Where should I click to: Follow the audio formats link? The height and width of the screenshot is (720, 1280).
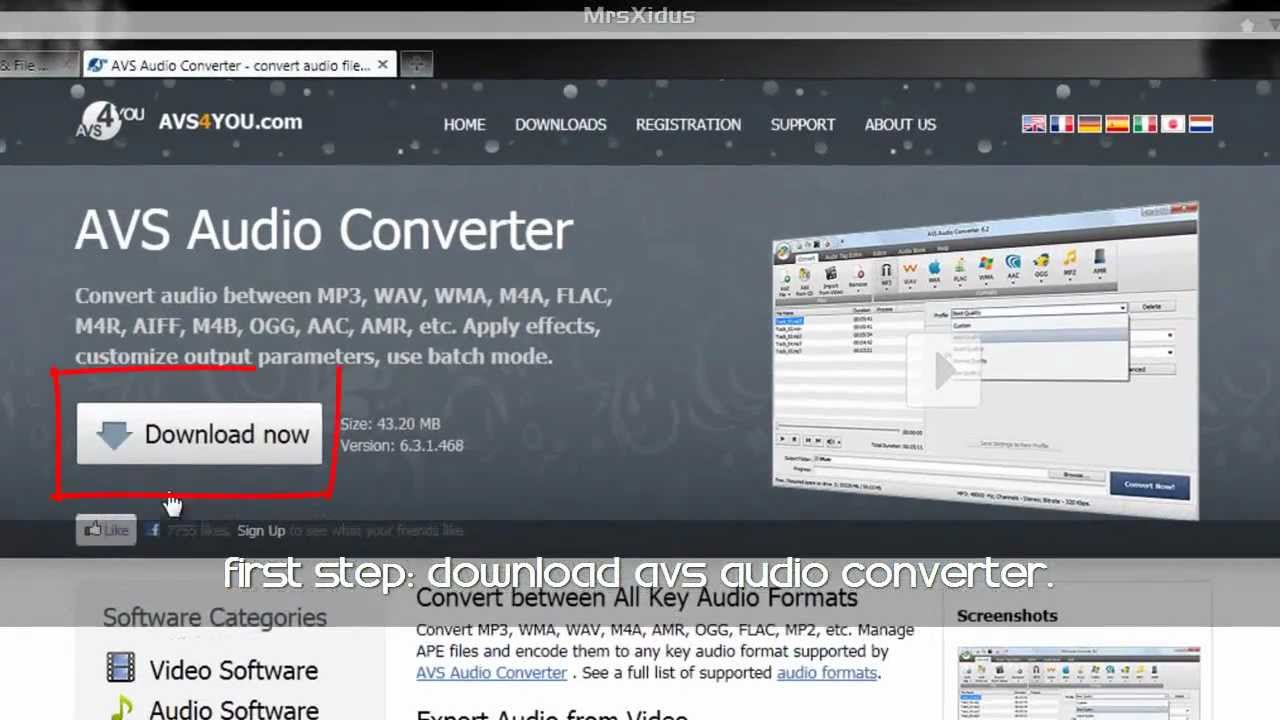tap(827, 673)
